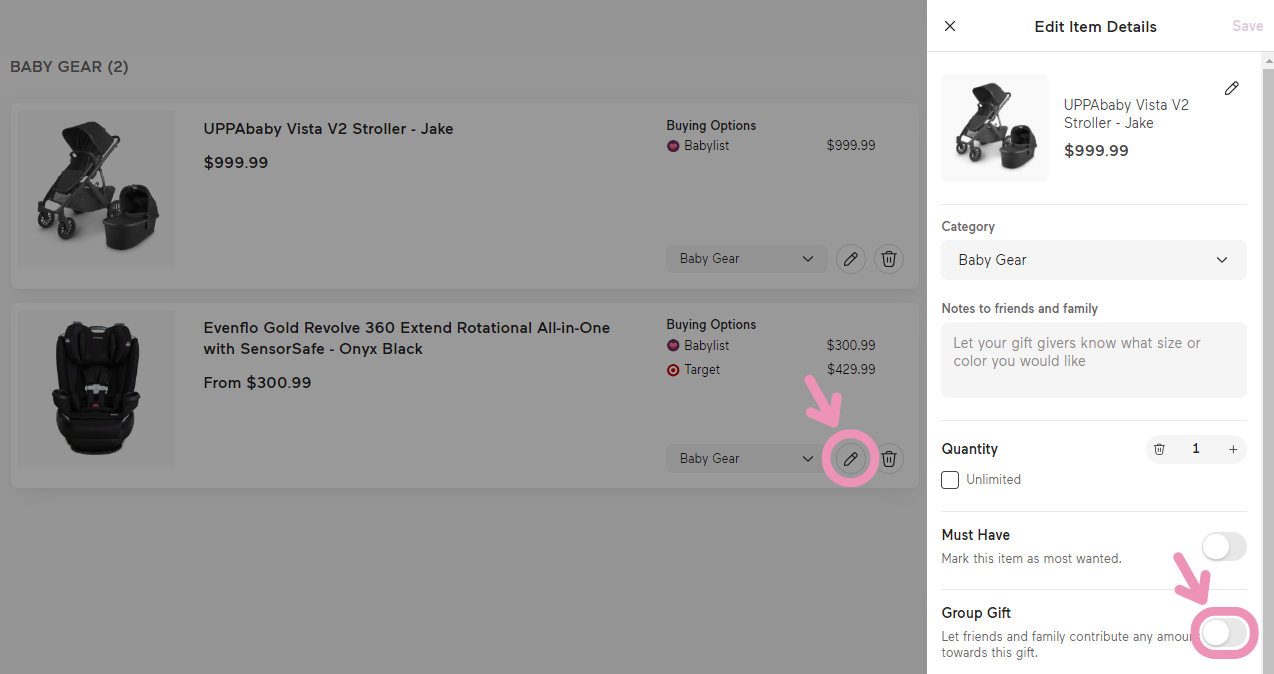Open the Evenflo car seat's category dropdown

747,459
